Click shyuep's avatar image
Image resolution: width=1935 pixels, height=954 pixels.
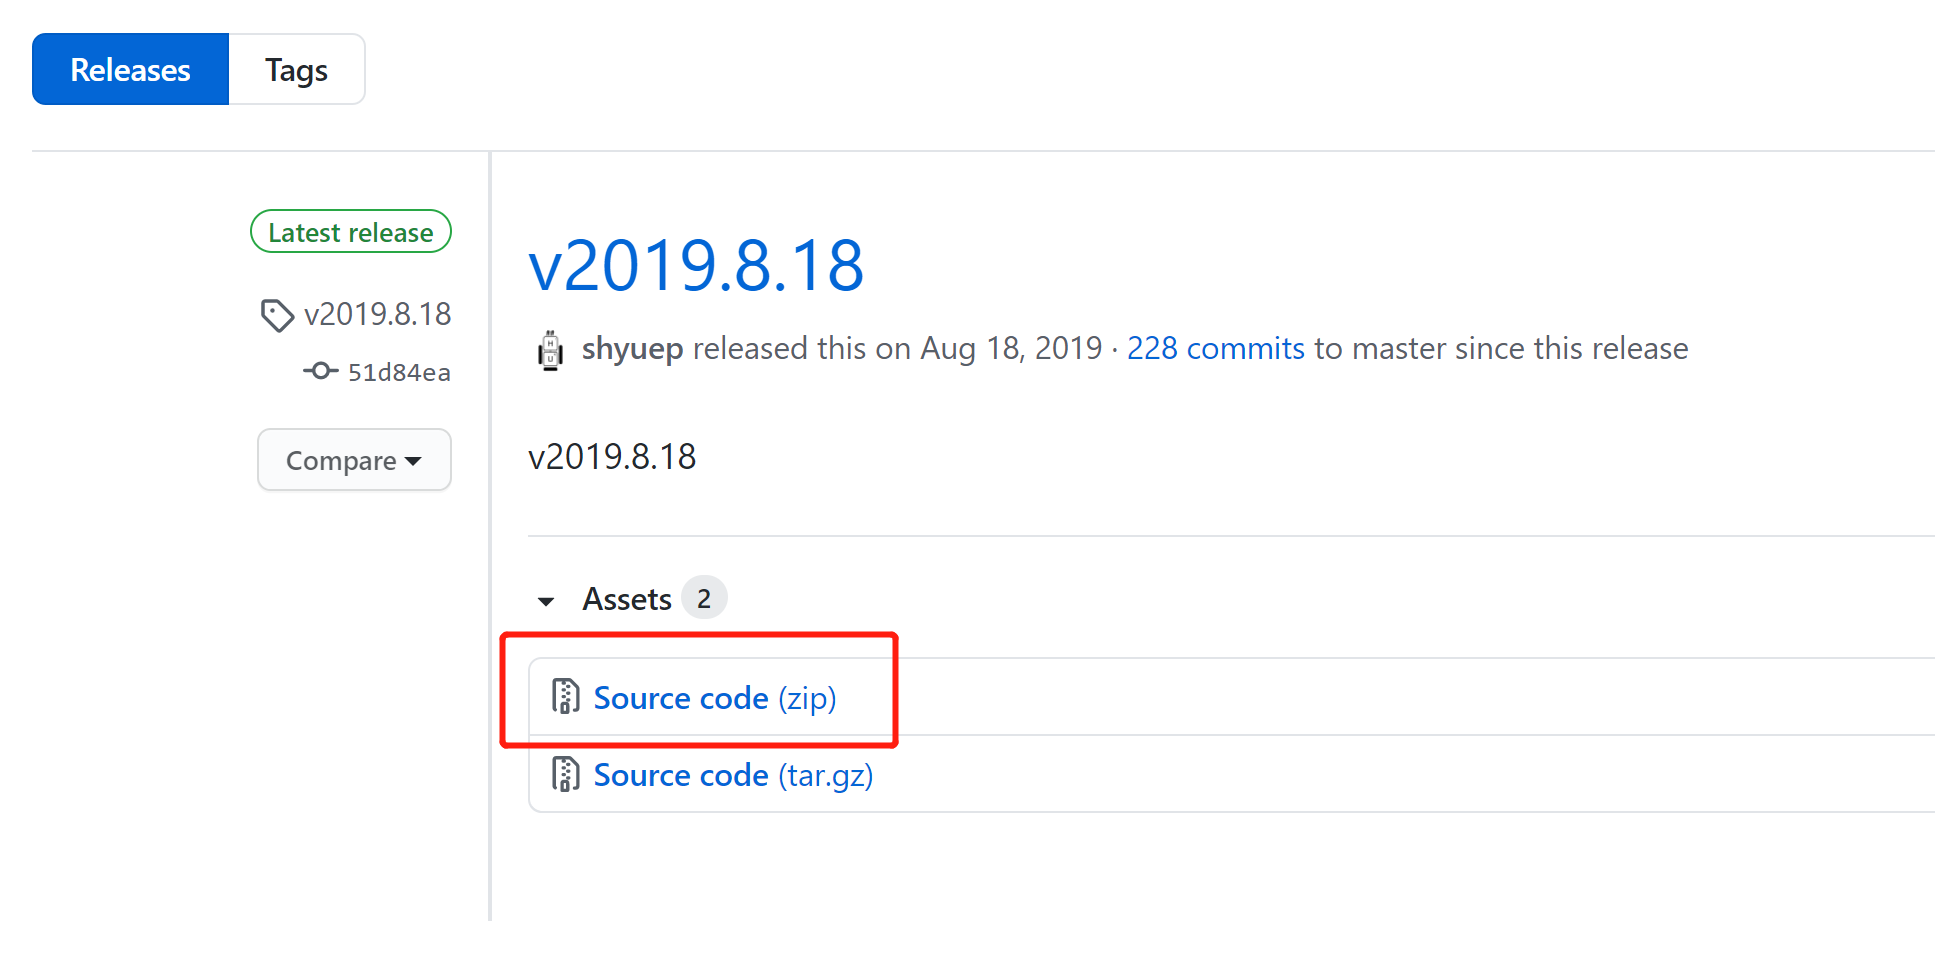pyautogui.click(x=550, y=350)
